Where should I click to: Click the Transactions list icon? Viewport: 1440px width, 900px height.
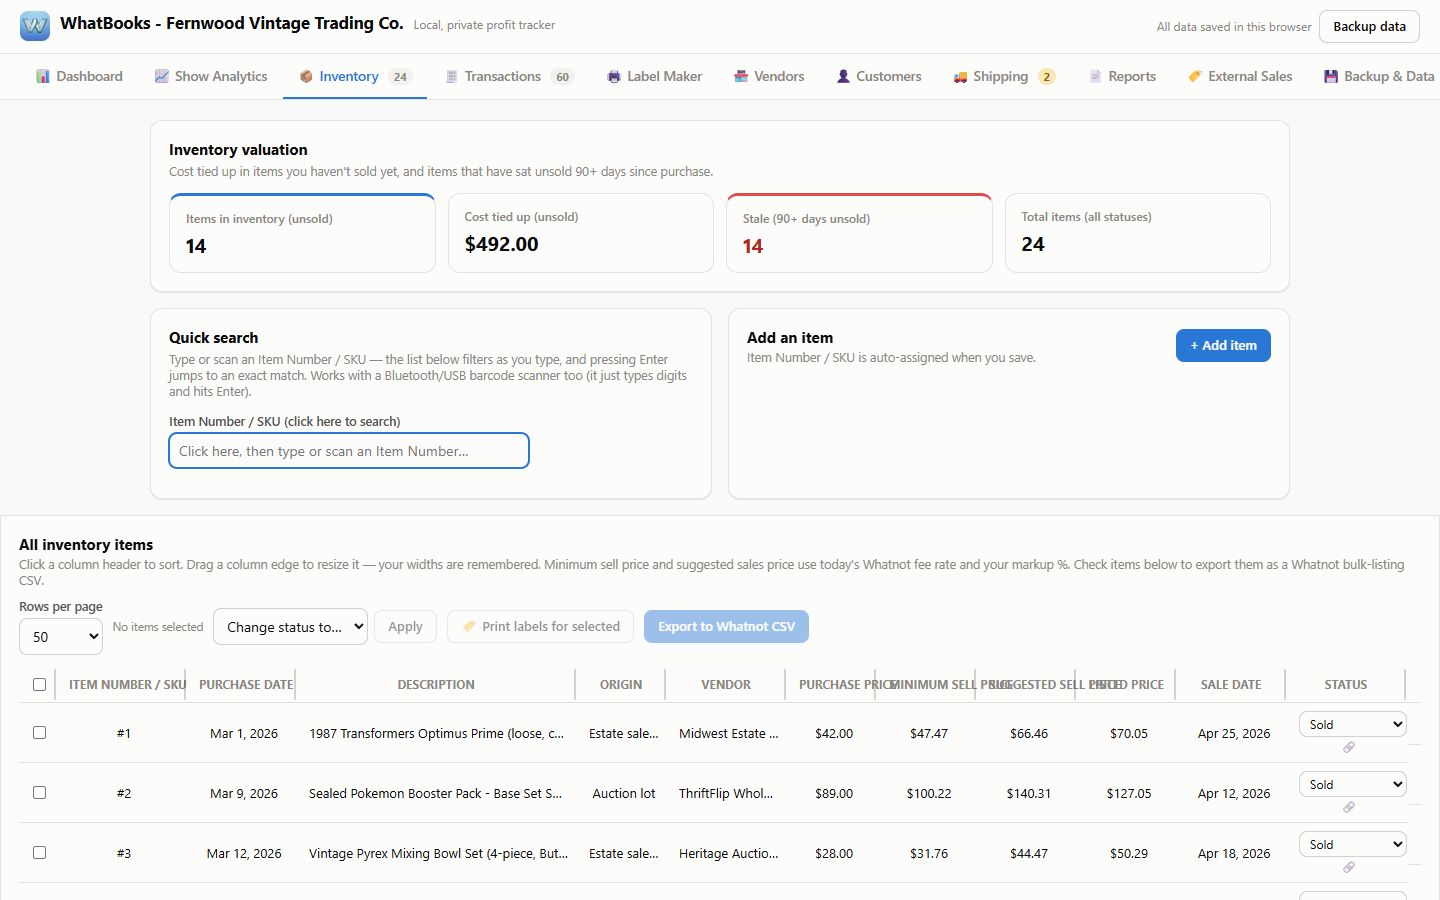point(452,76)
